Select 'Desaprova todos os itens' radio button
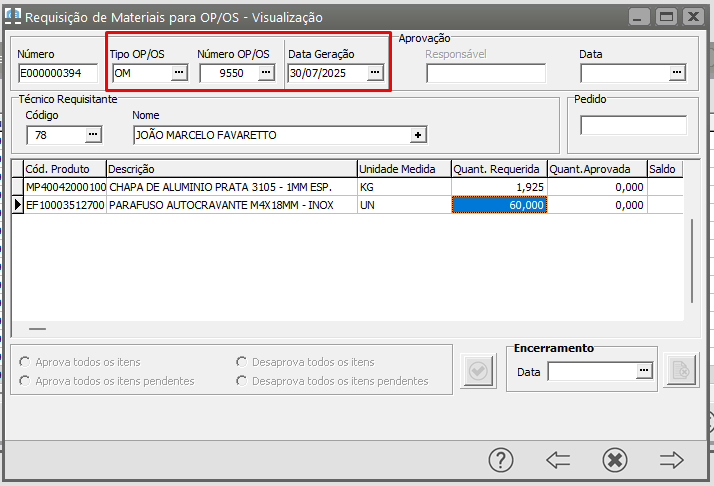The height and width of the screenshot is (486, 714). pos(242,362)
